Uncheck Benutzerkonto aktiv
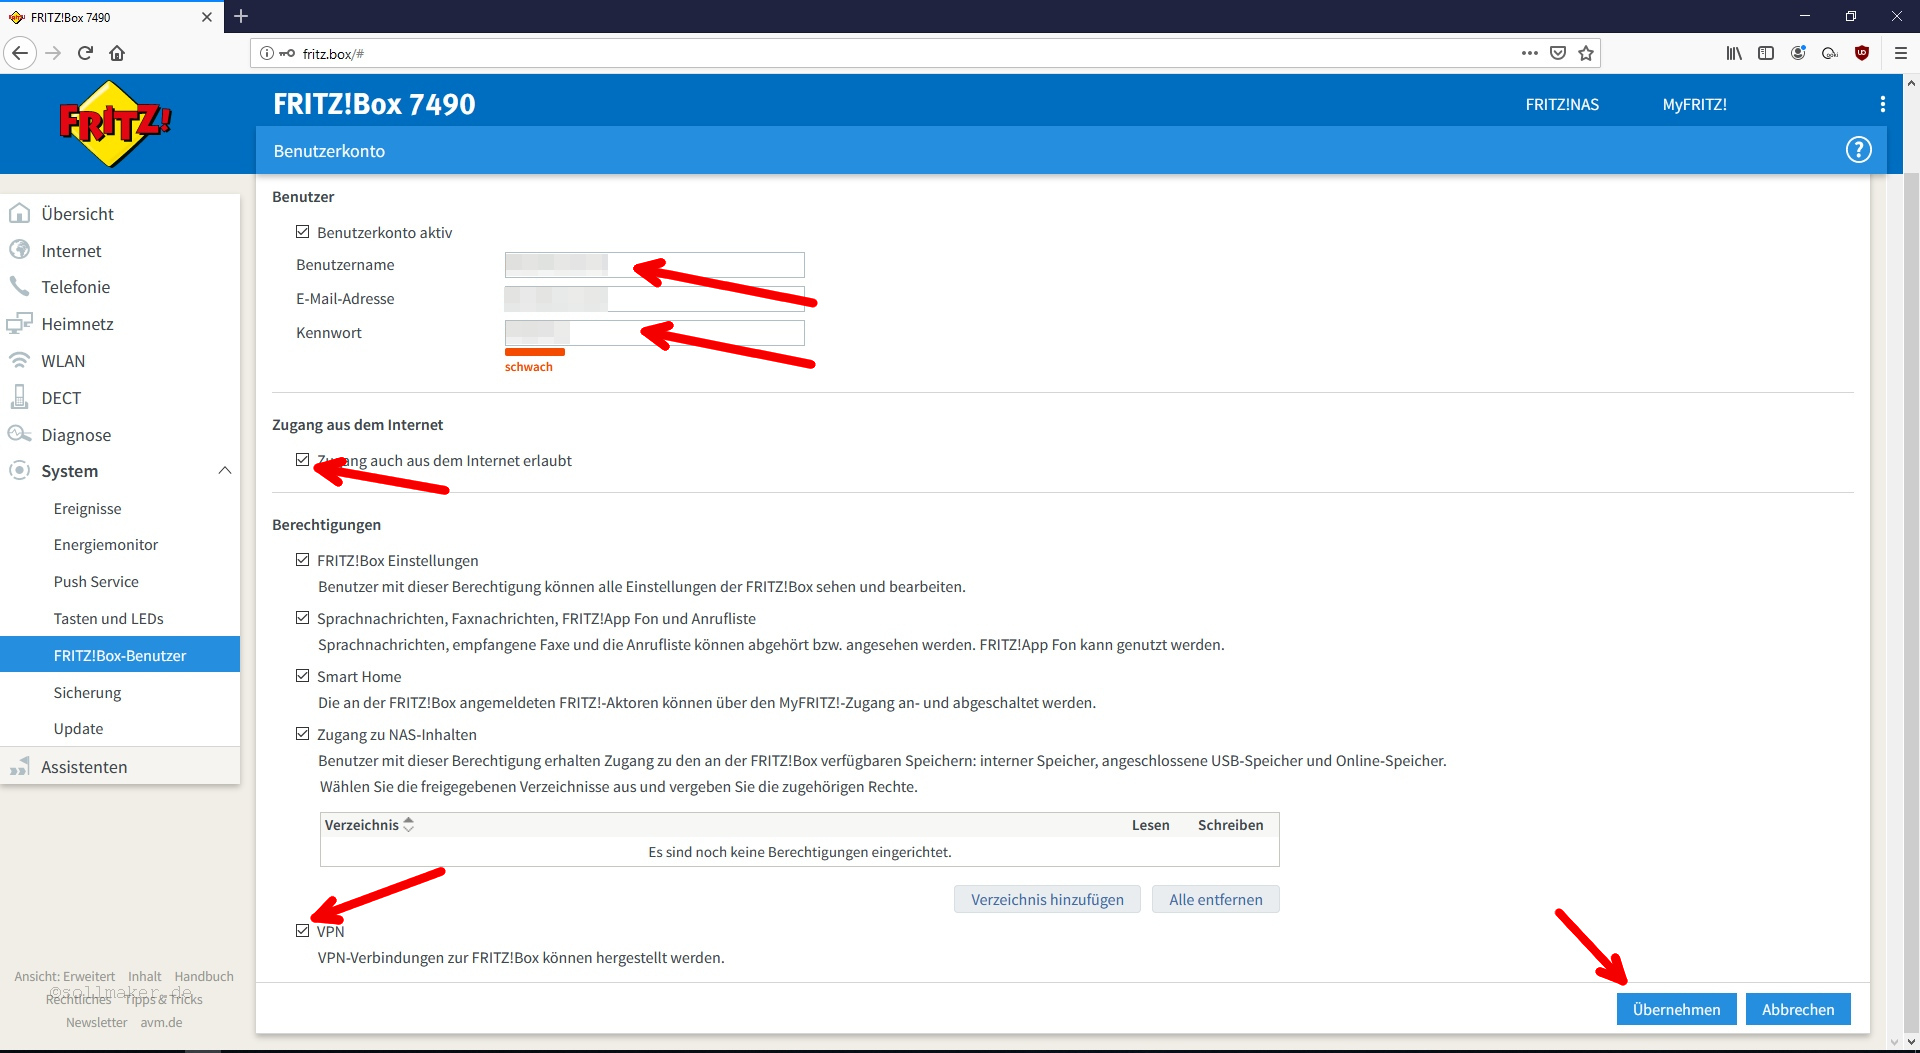Screen dimensions: 1920x1053 point(302,231)
